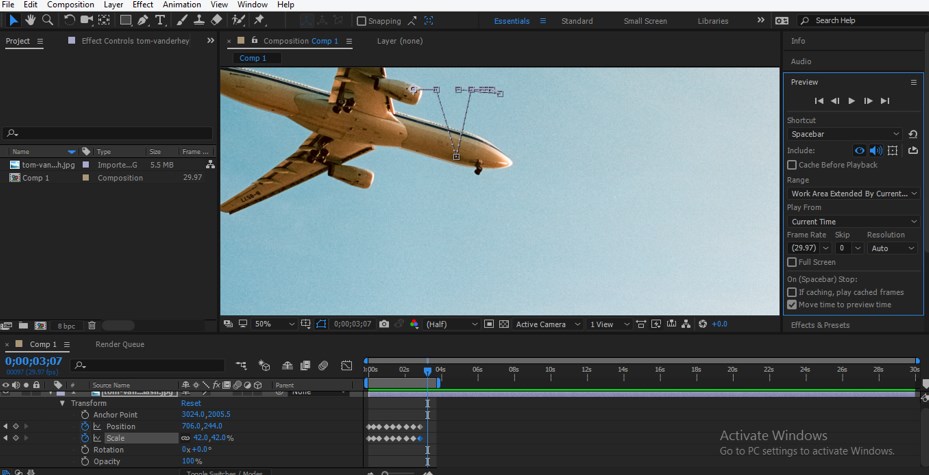Select the Puppet Pin tool
929x475 pixels.
[259, 20]
